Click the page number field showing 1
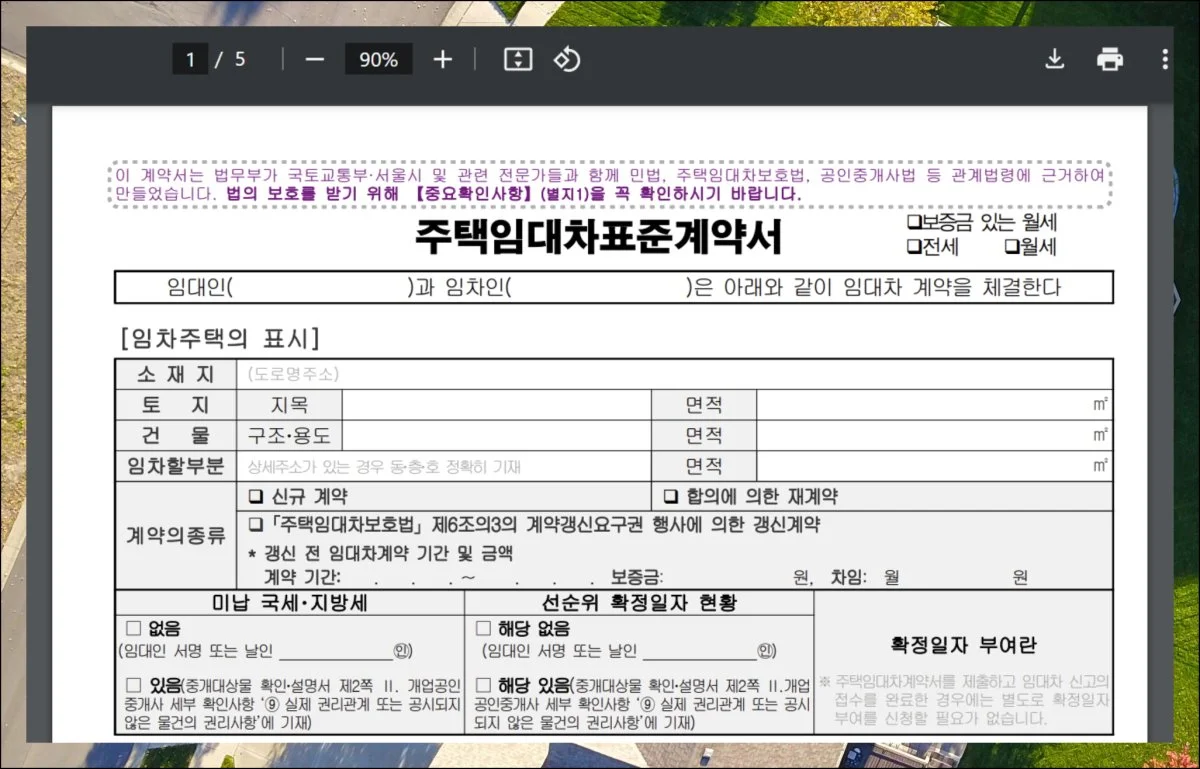Image resolution: width=1200 pixels, height=769 pixels. (190, 60)
